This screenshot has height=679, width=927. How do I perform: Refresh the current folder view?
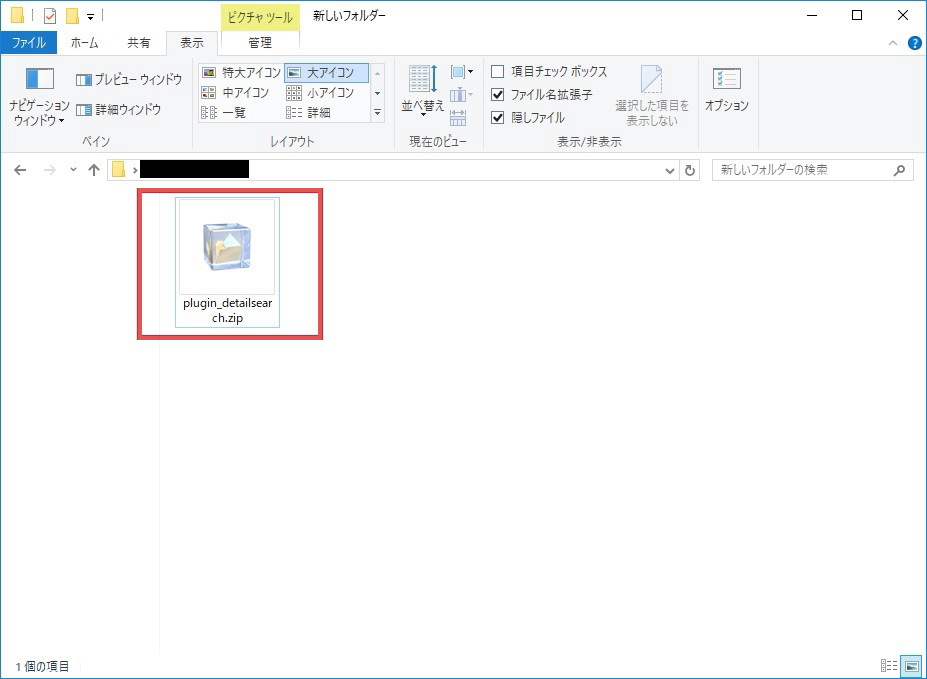690,171
